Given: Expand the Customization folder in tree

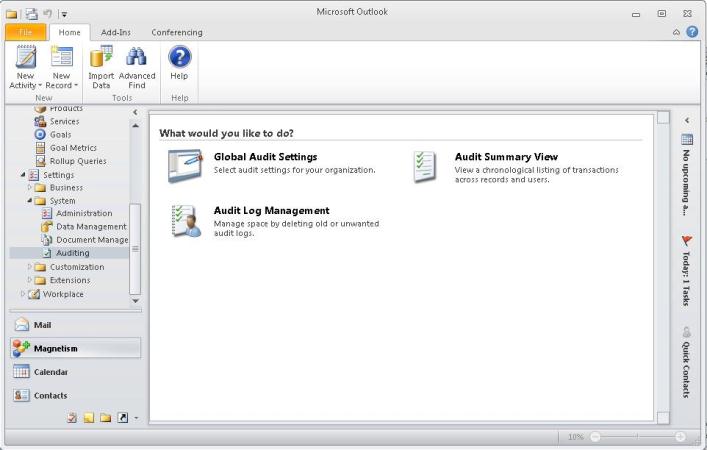Looking at the screenshot, I should tap(30, 267).
